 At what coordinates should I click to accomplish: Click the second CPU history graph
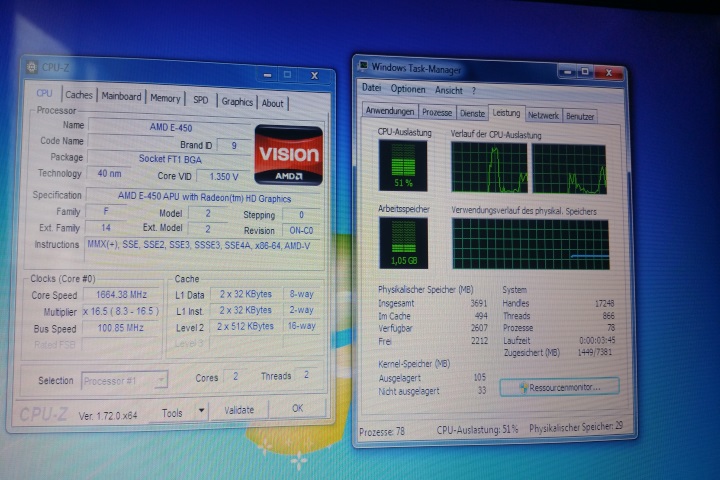coord(569,169)
